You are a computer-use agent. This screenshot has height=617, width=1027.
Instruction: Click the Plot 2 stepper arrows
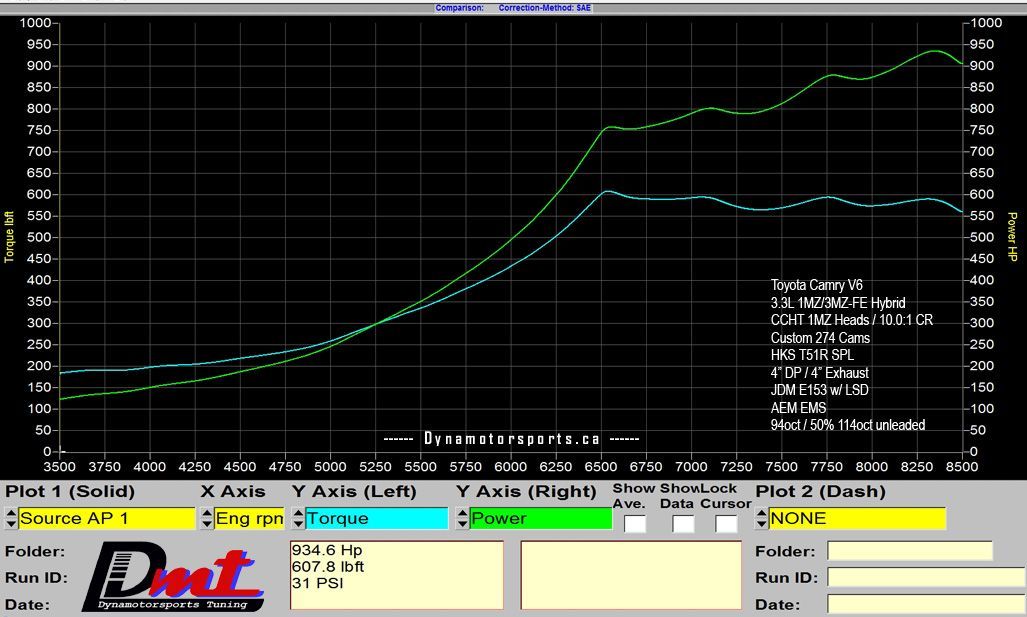pos(761,518)
